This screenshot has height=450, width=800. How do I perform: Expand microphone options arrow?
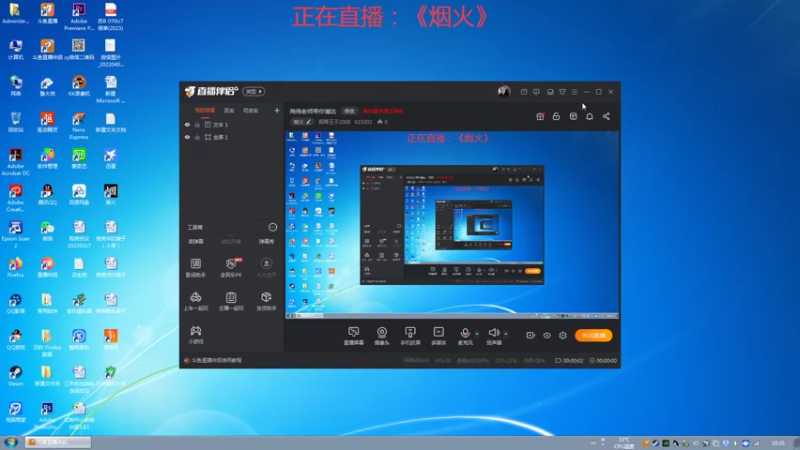[477, 334]
